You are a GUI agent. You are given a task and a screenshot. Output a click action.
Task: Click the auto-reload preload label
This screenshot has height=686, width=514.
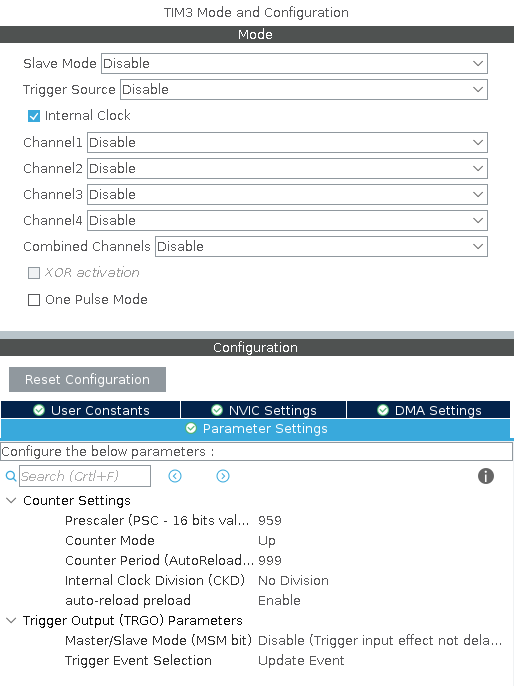[x=128, y=601]
